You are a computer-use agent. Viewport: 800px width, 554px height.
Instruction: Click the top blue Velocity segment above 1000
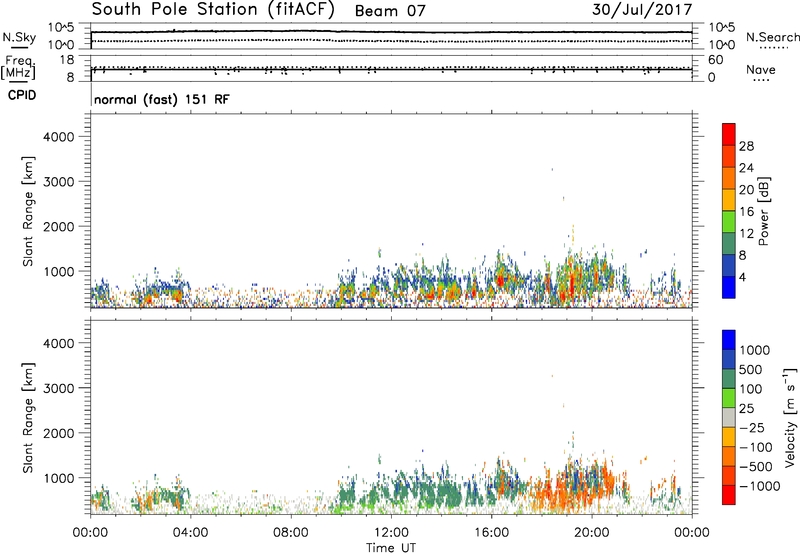(x=729, y=340)
